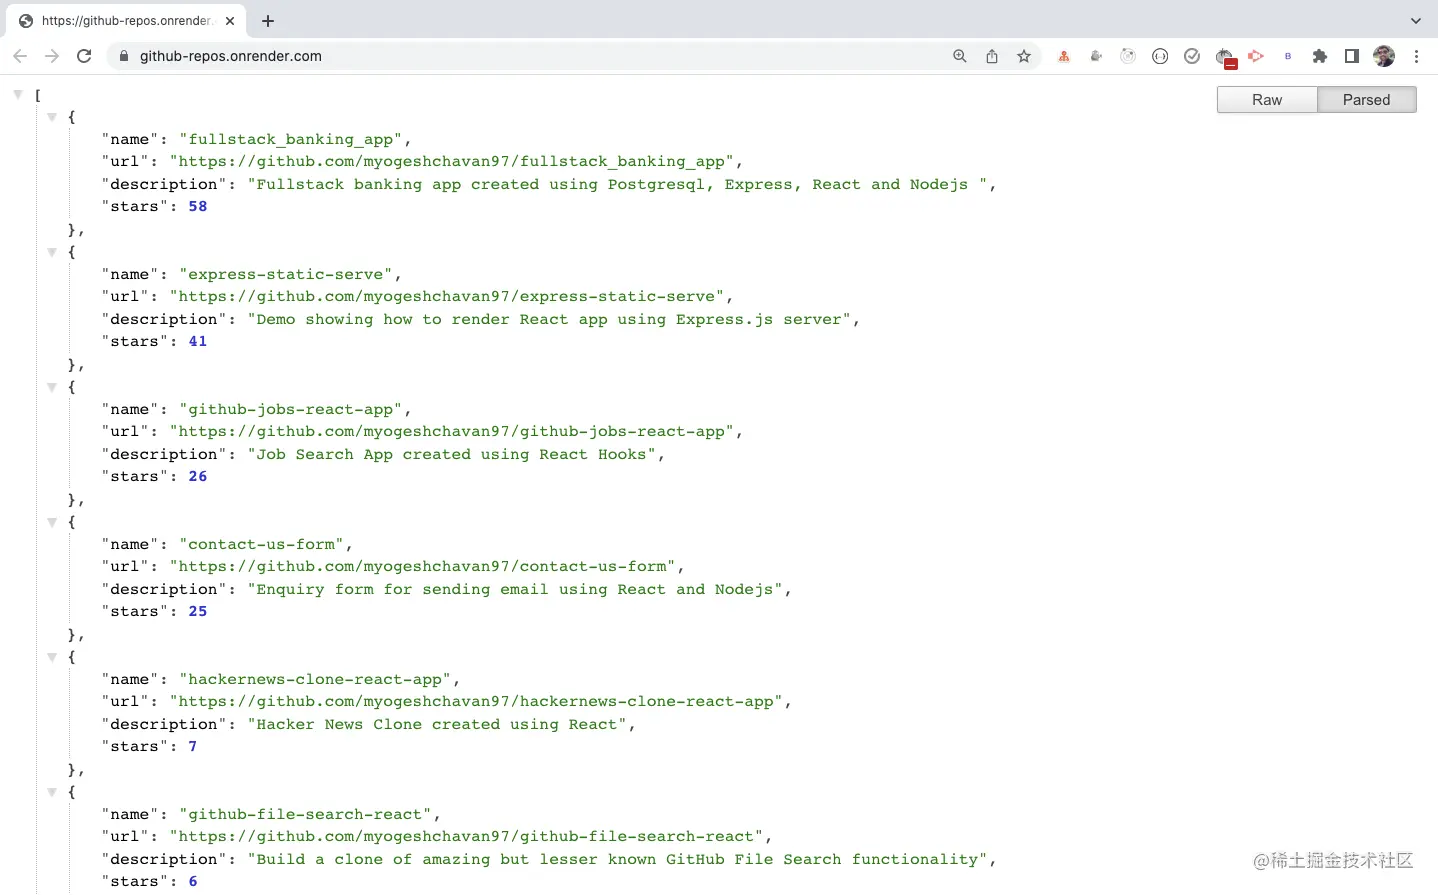Bookmark the page with the star icon
Screen dimensions: 1438x895
click(1024, 56)
